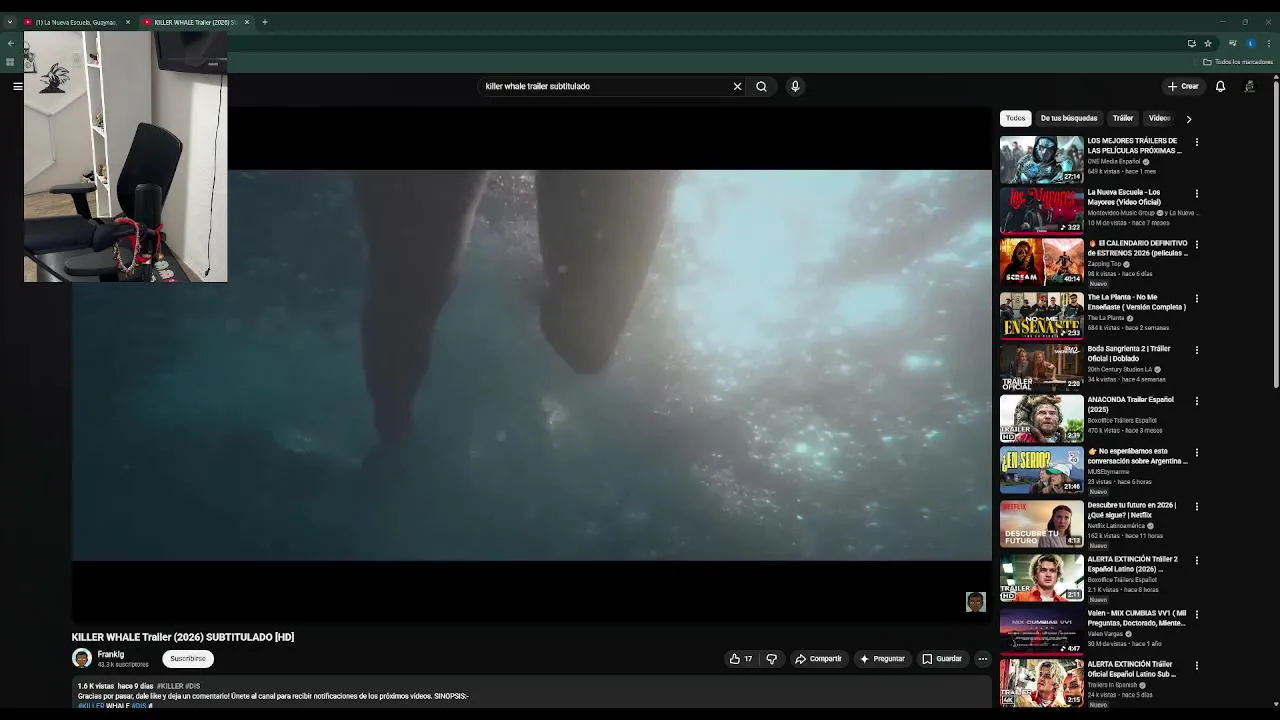The height and width of the screenshot is (720, 1280).
Task: Click the search input field
Action: (x=606, y=86)
